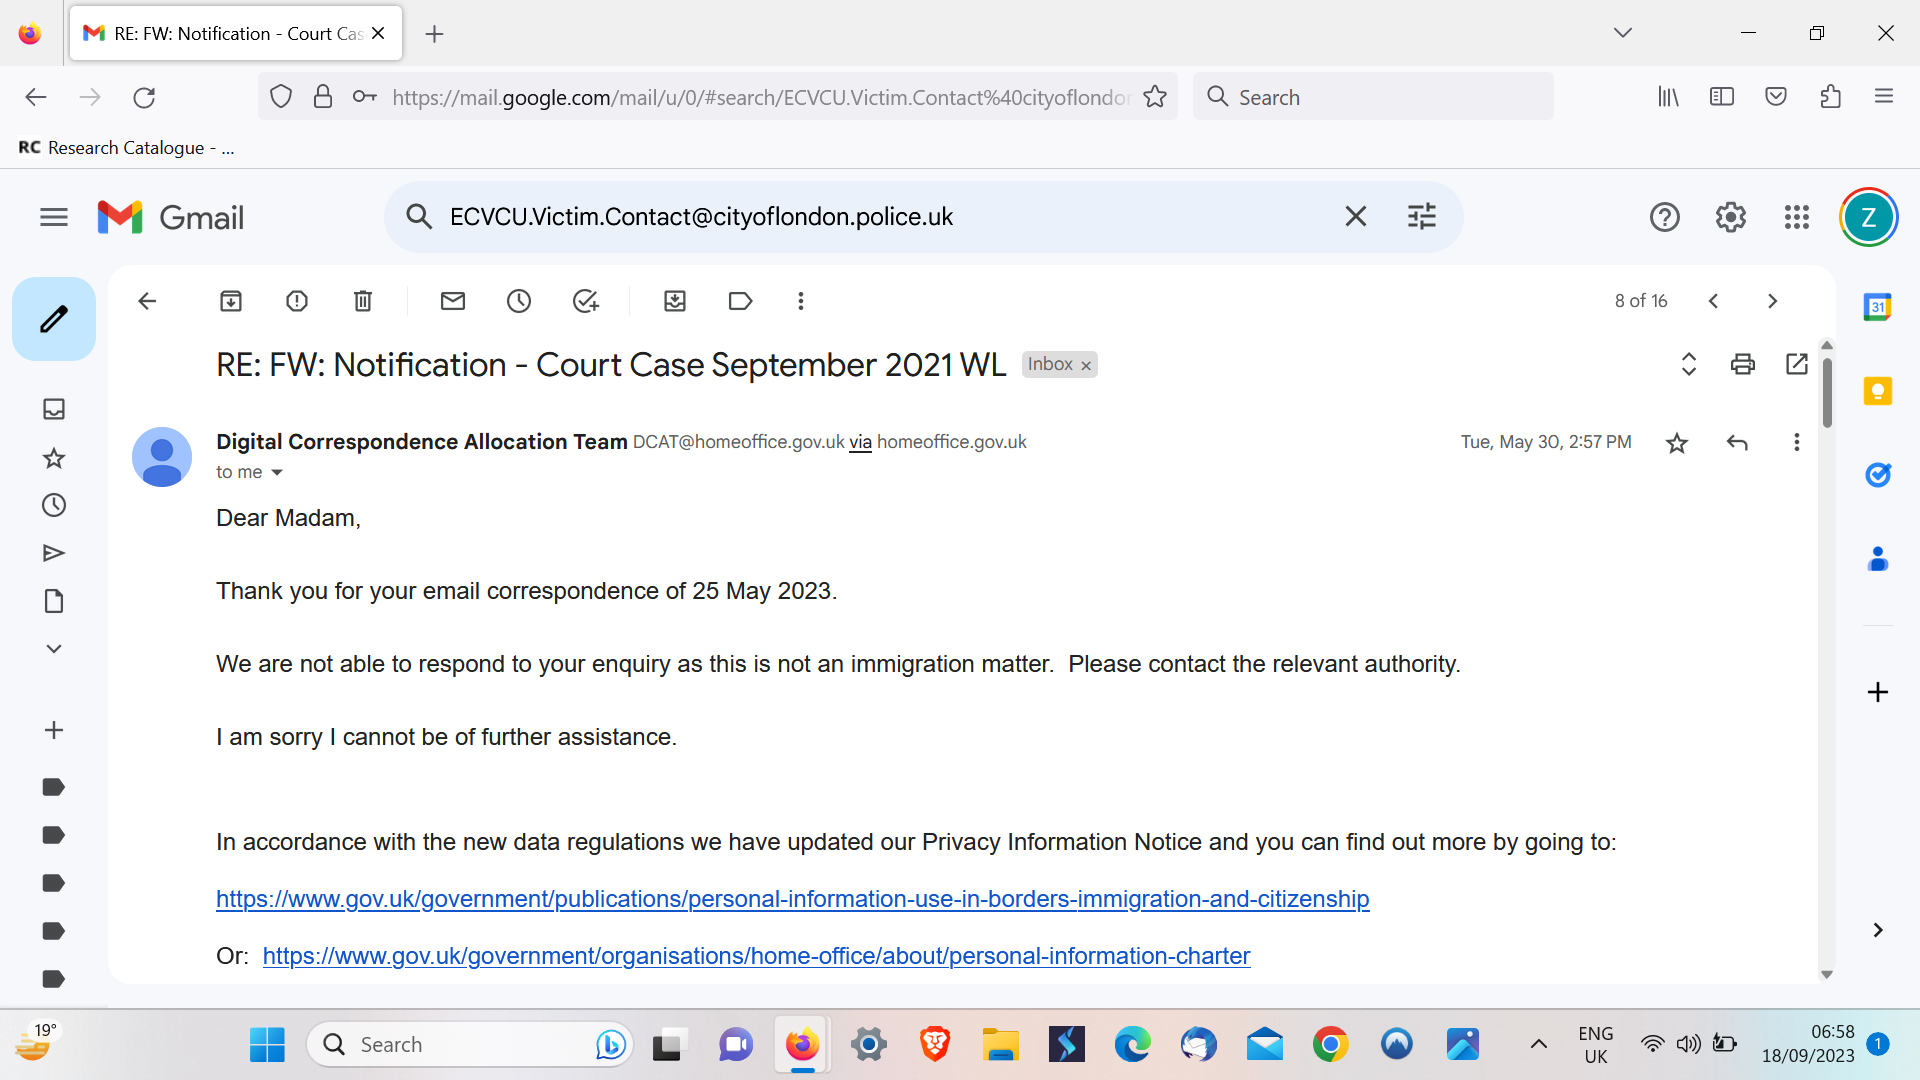
Task: Open Firefox from the Windows taskbar
Action: tap(802, 1045)
